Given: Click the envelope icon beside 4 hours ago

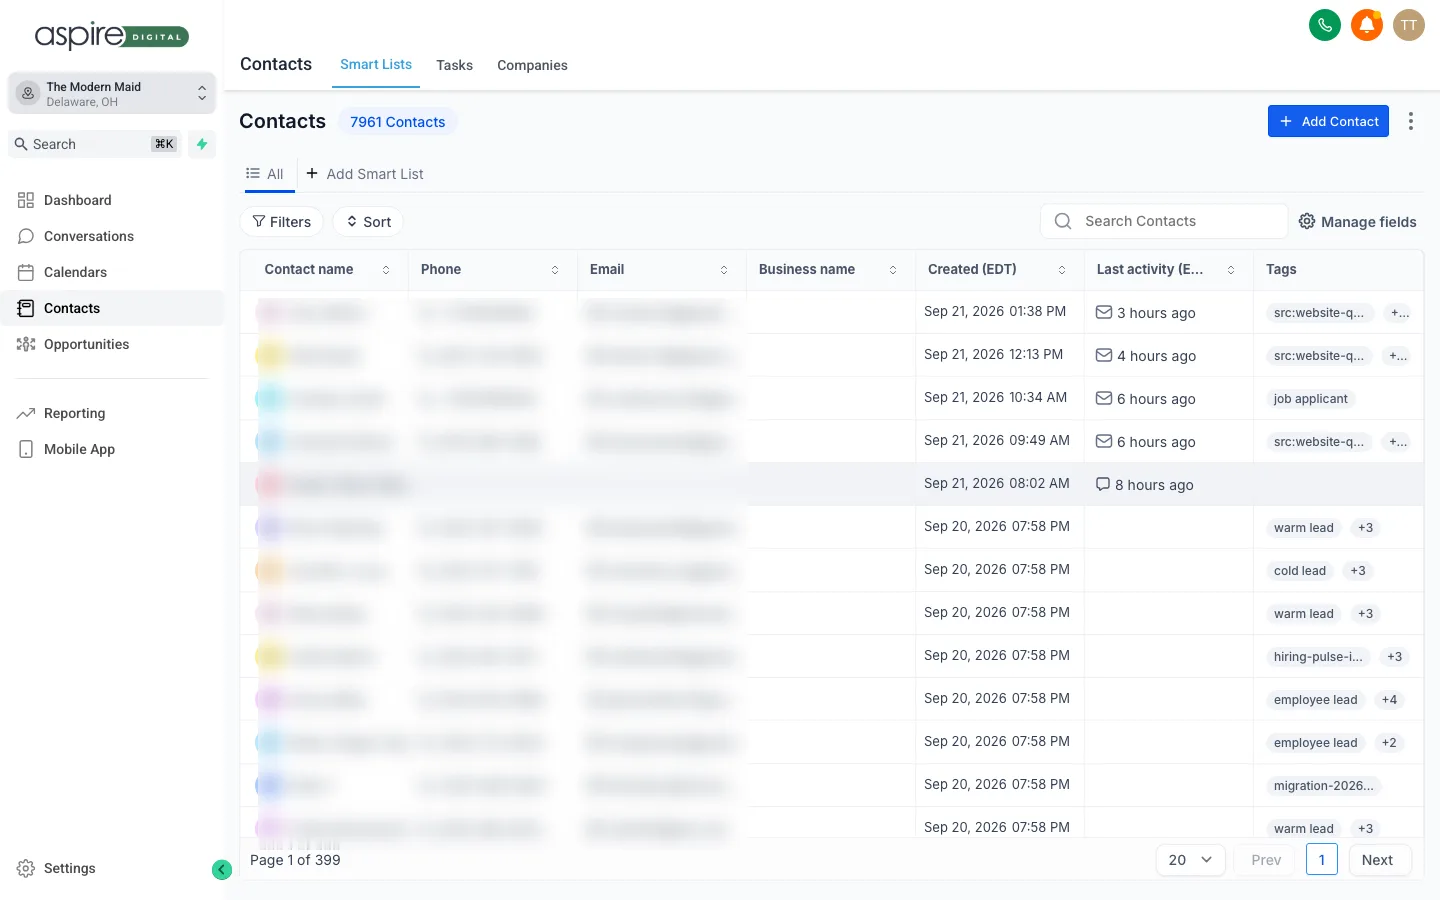Looking at the screenshot, I should 1104,355.
